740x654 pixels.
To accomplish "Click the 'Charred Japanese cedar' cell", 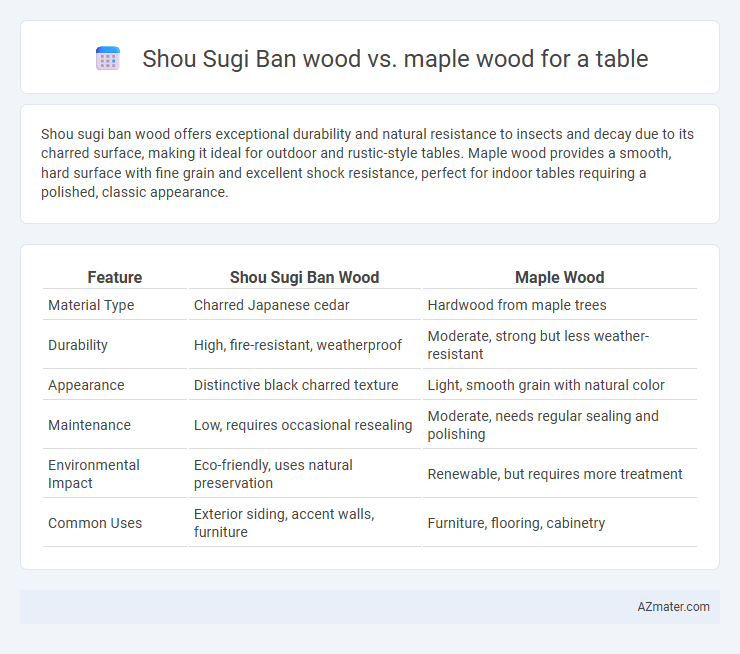I will [271, 305].
